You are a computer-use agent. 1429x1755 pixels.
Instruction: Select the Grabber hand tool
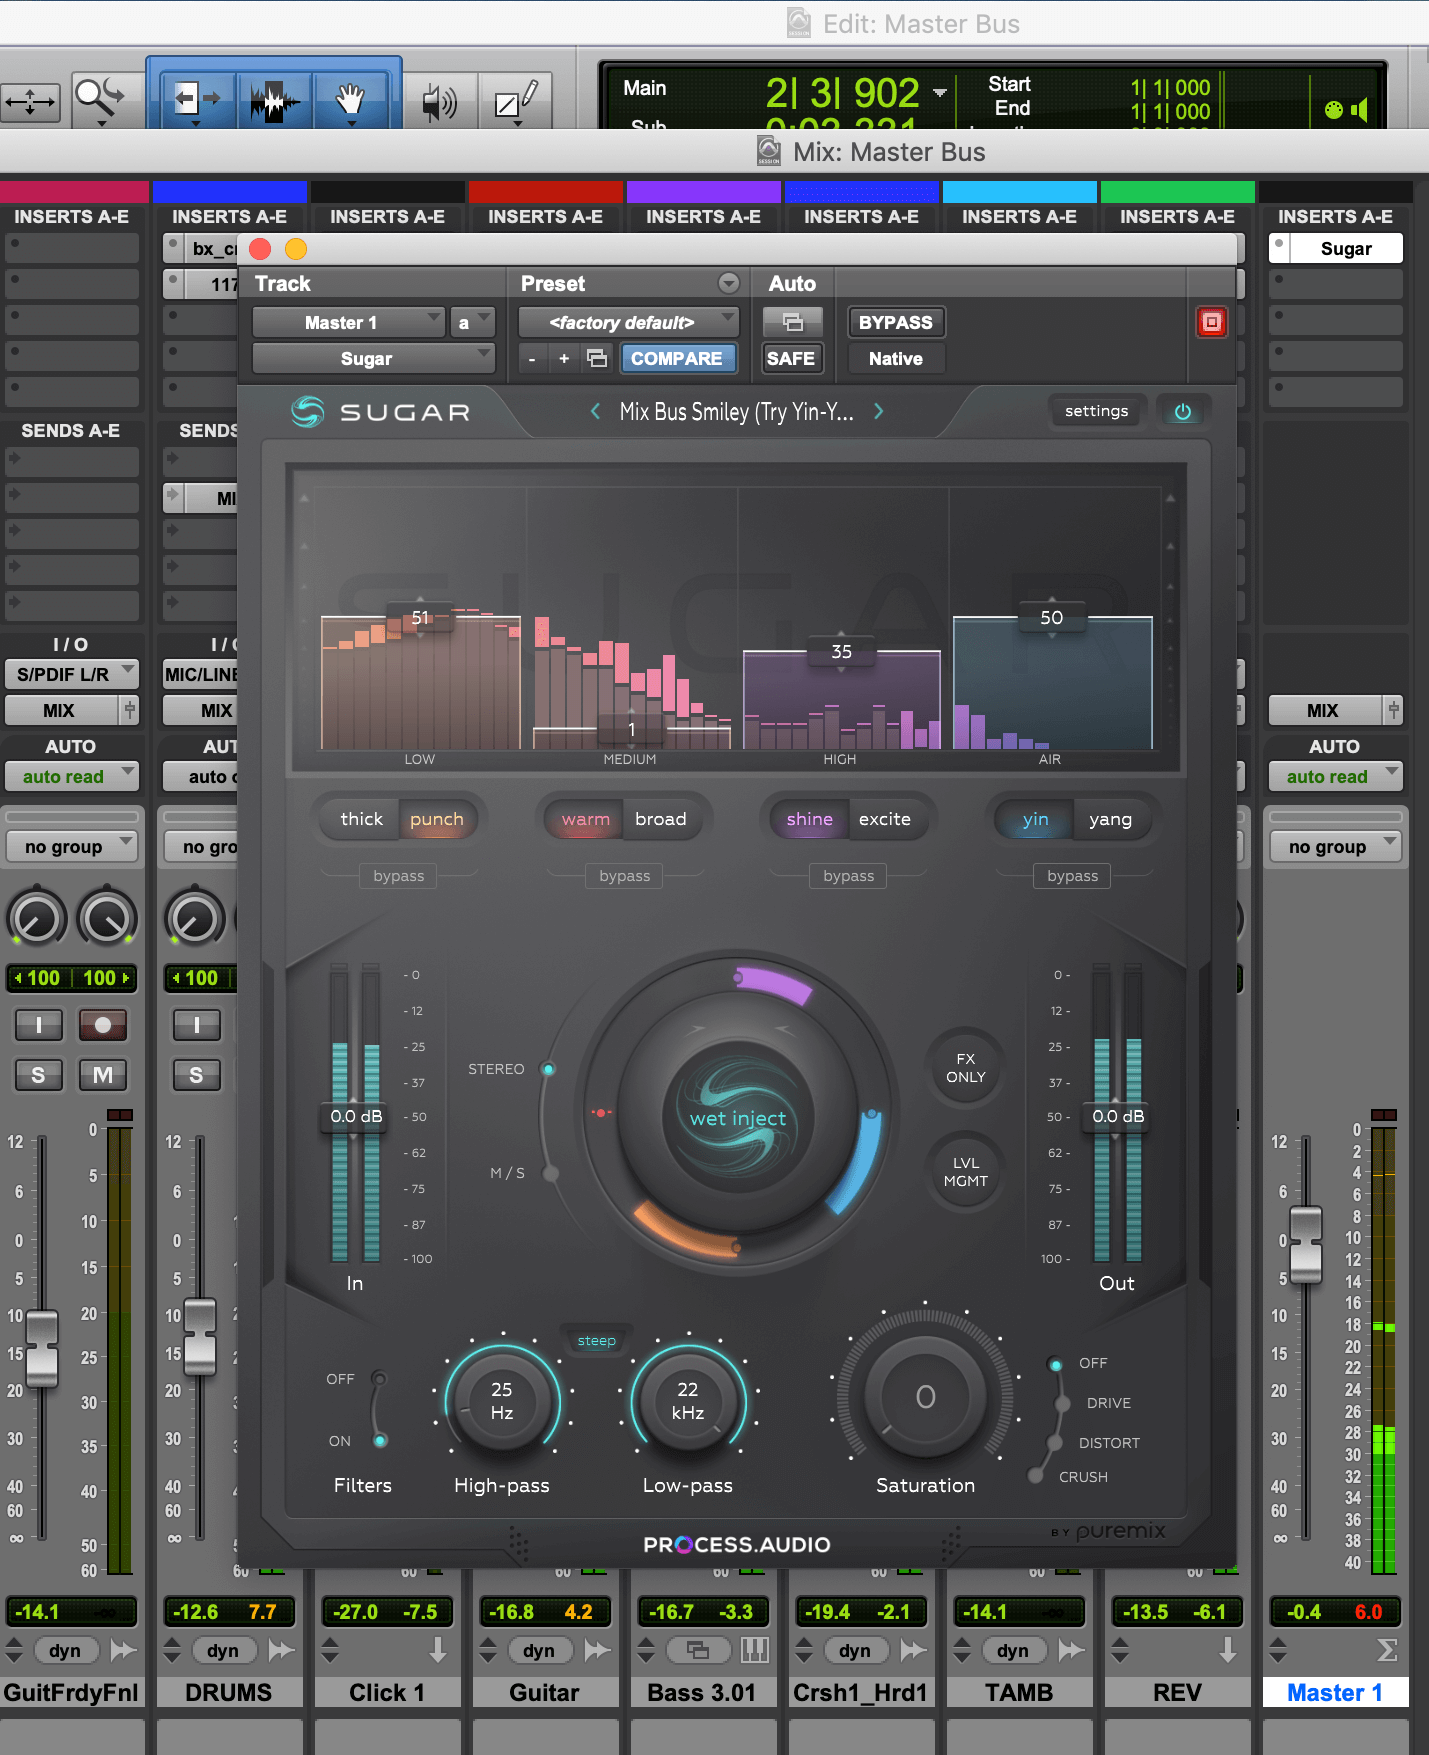coord(350,100)
